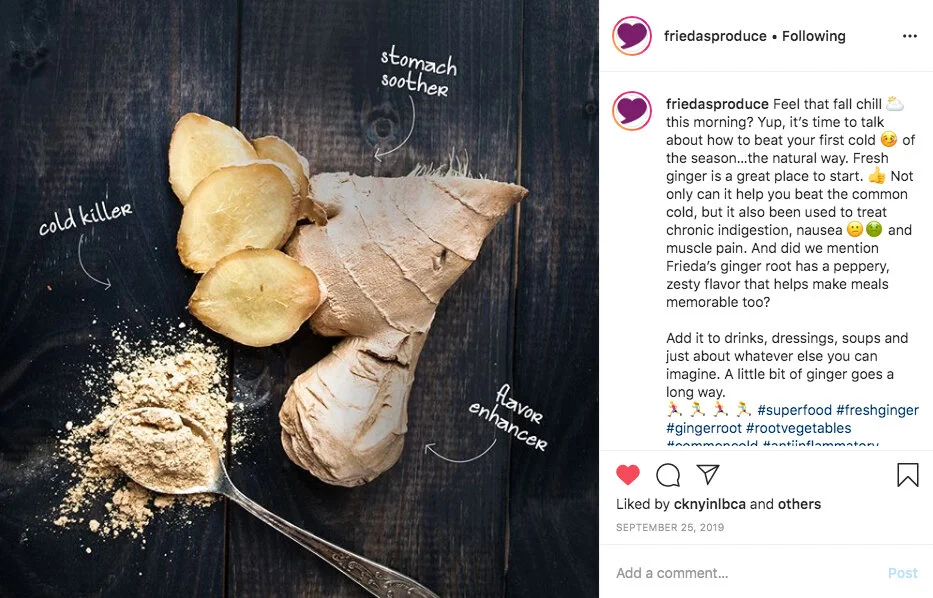Open the #freshginger hashtag
Image resolution: width=933 pixels, height=598 pixels.
click(877, 410)
